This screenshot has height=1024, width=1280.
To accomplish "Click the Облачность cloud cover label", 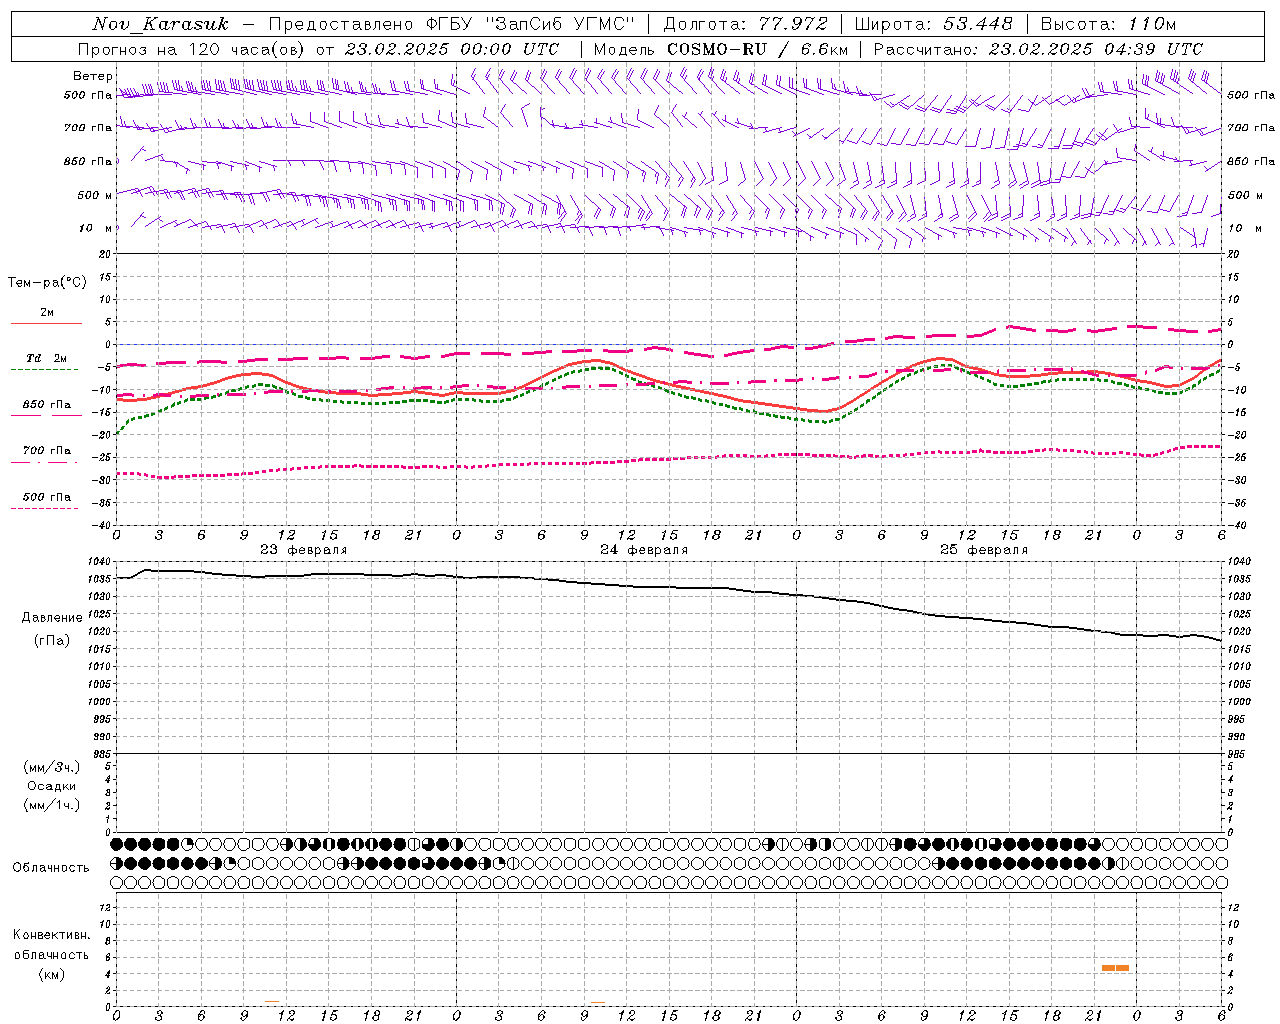I will tap(51, 868).
